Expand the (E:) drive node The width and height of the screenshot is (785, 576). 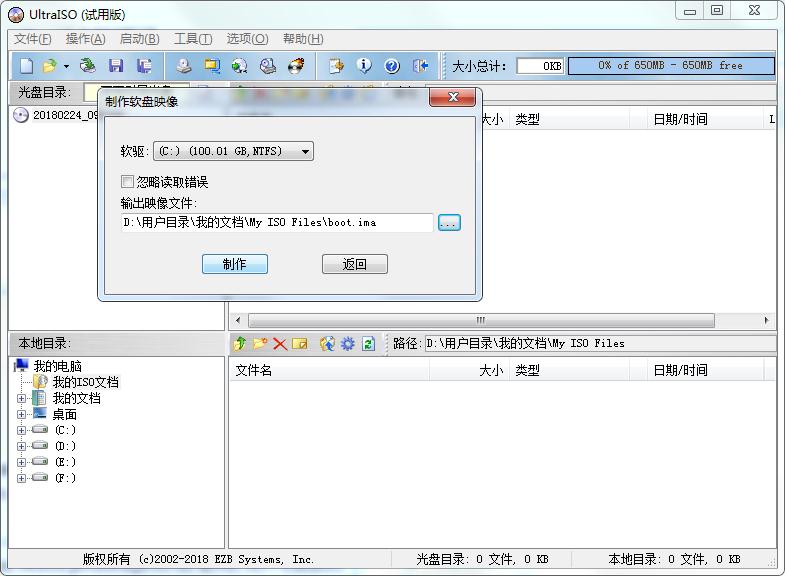21,462
